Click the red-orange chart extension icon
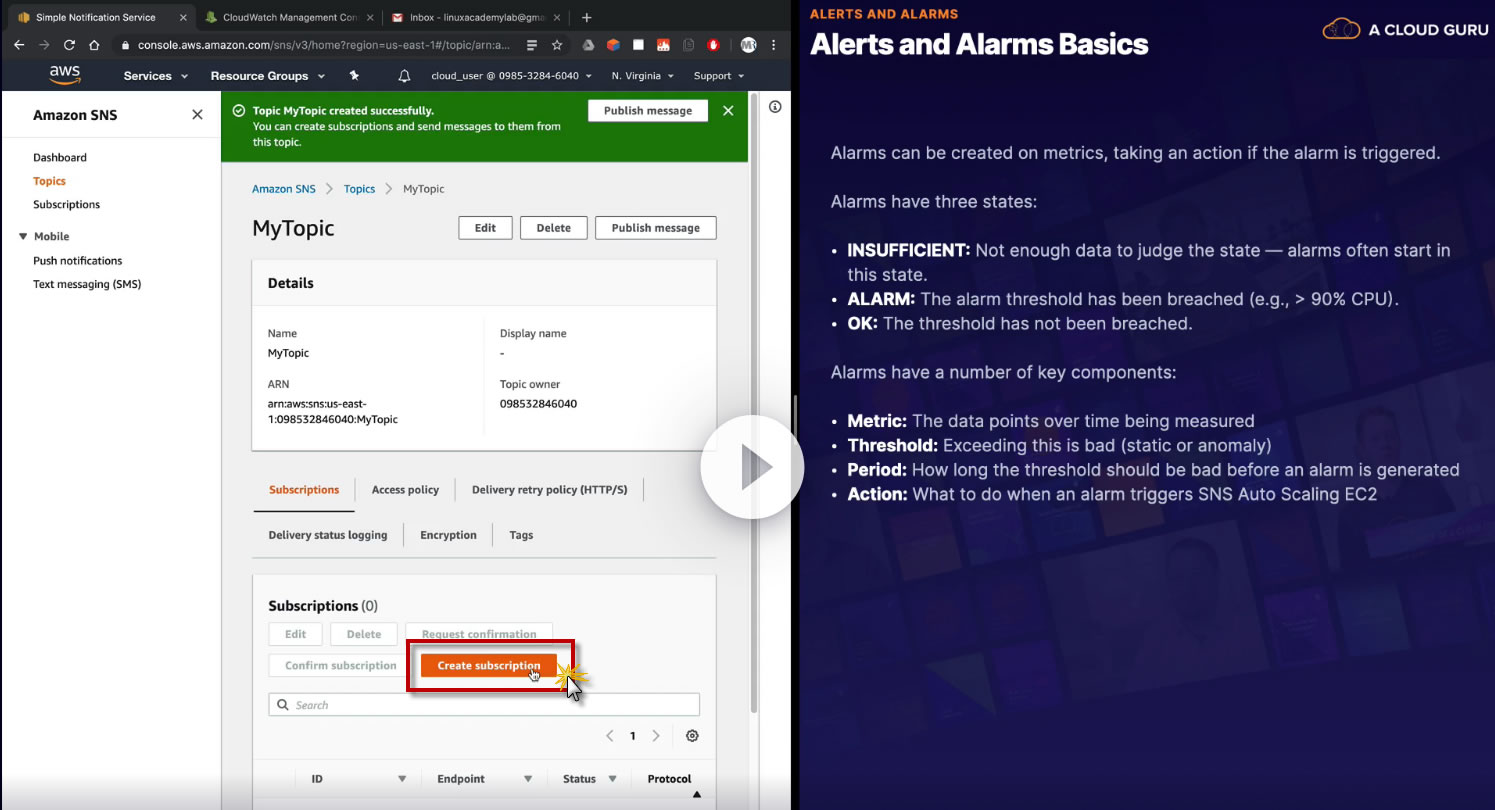 (x=663, y=45)
